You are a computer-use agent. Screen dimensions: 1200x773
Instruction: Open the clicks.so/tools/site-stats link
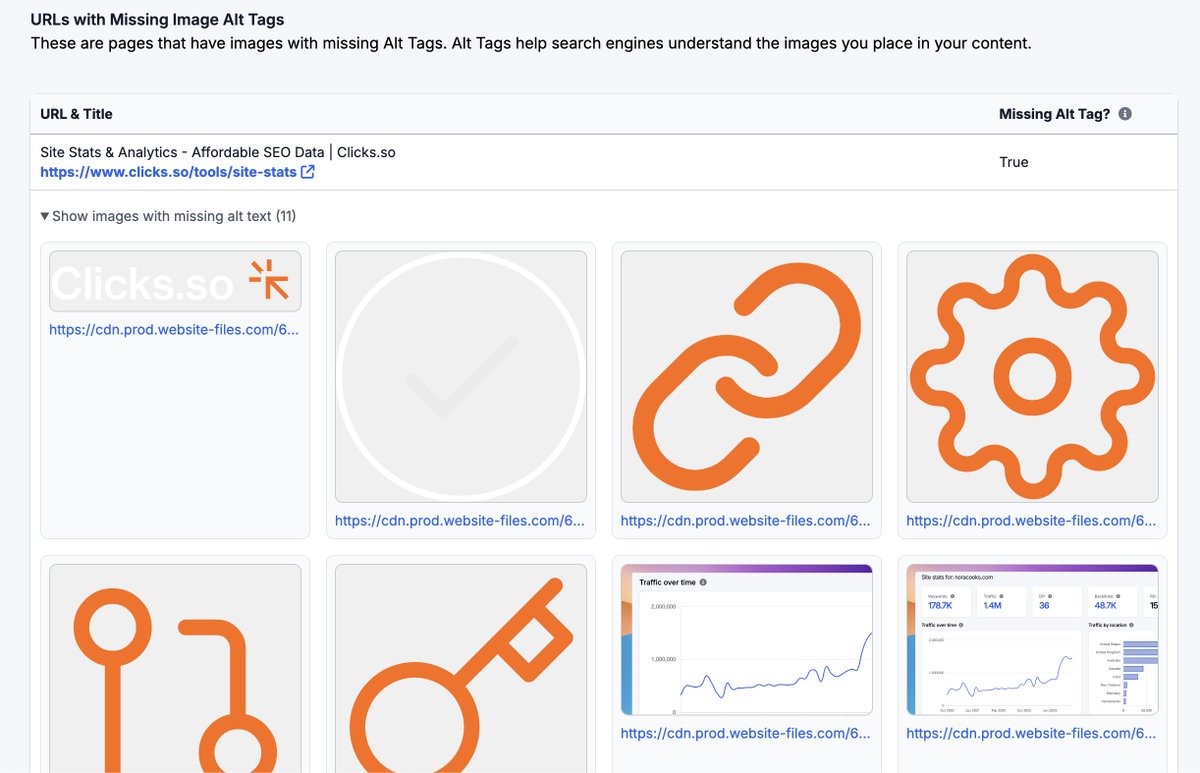coord(169,172)
